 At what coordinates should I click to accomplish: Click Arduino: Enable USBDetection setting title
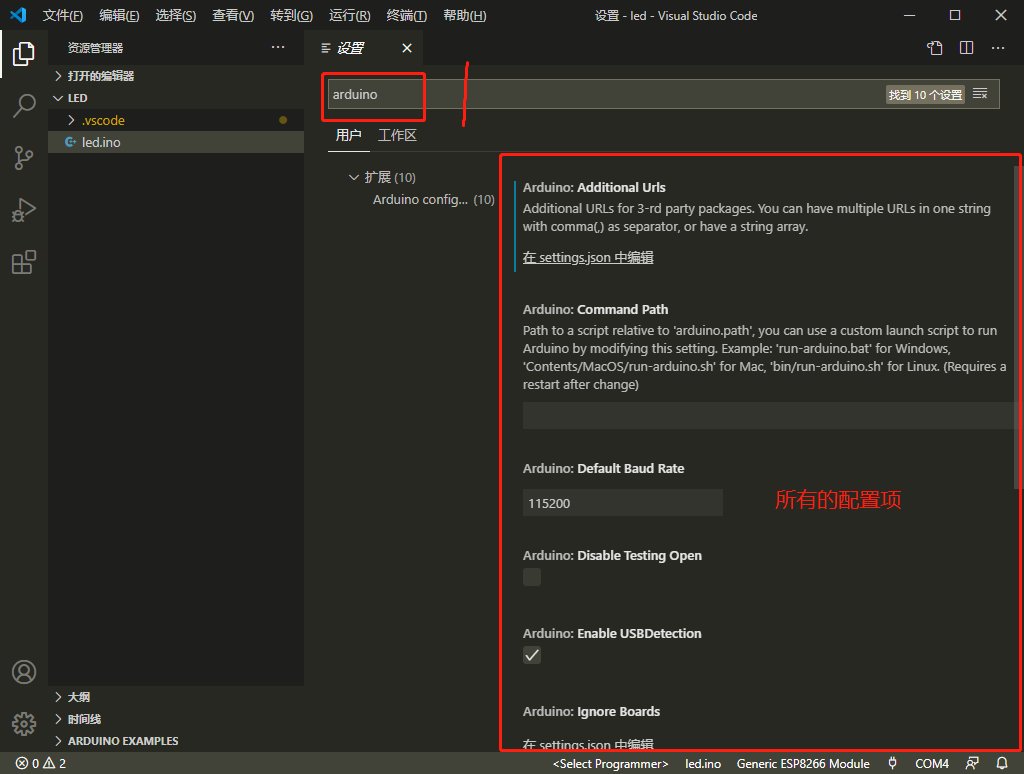click(x=612, y=634)
